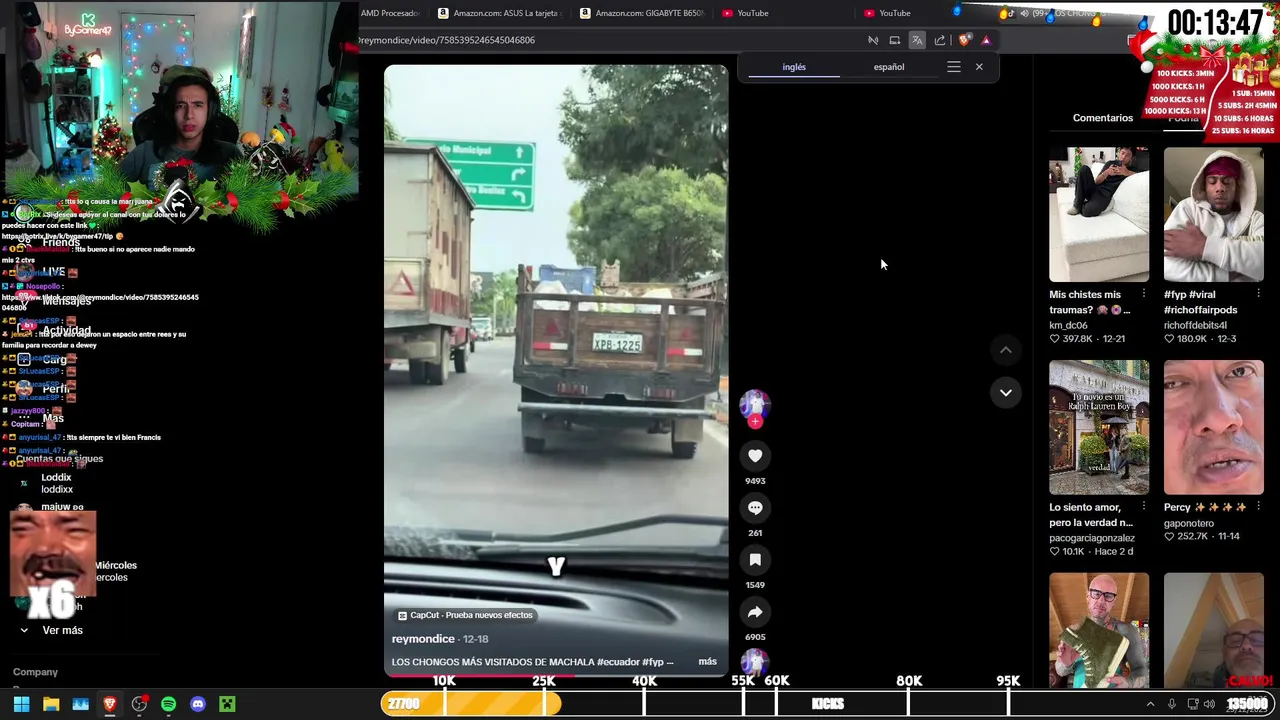Close the translation popup
The height and width of the screenshot is (720, 1280).
979,67
